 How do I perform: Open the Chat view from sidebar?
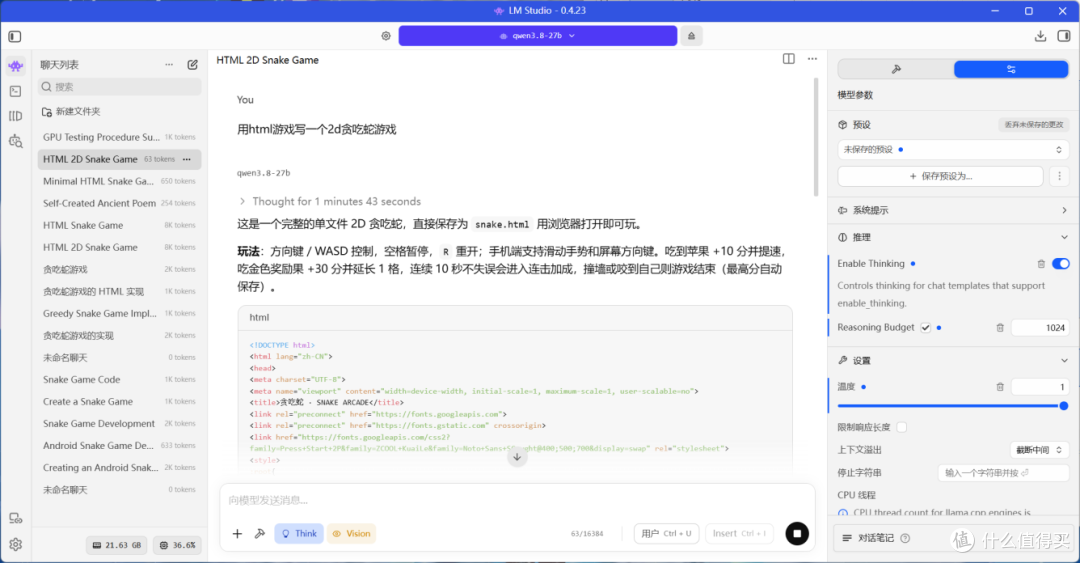coord(15,66)
